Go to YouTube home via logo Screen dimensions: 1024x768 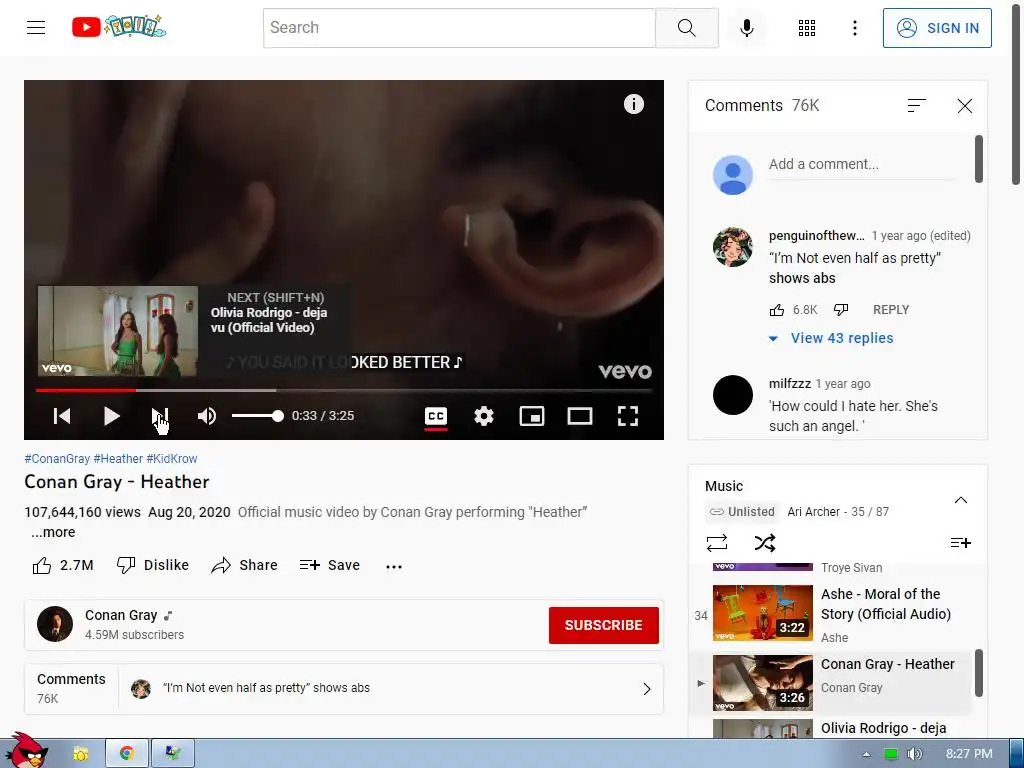[x=119, y=27]
